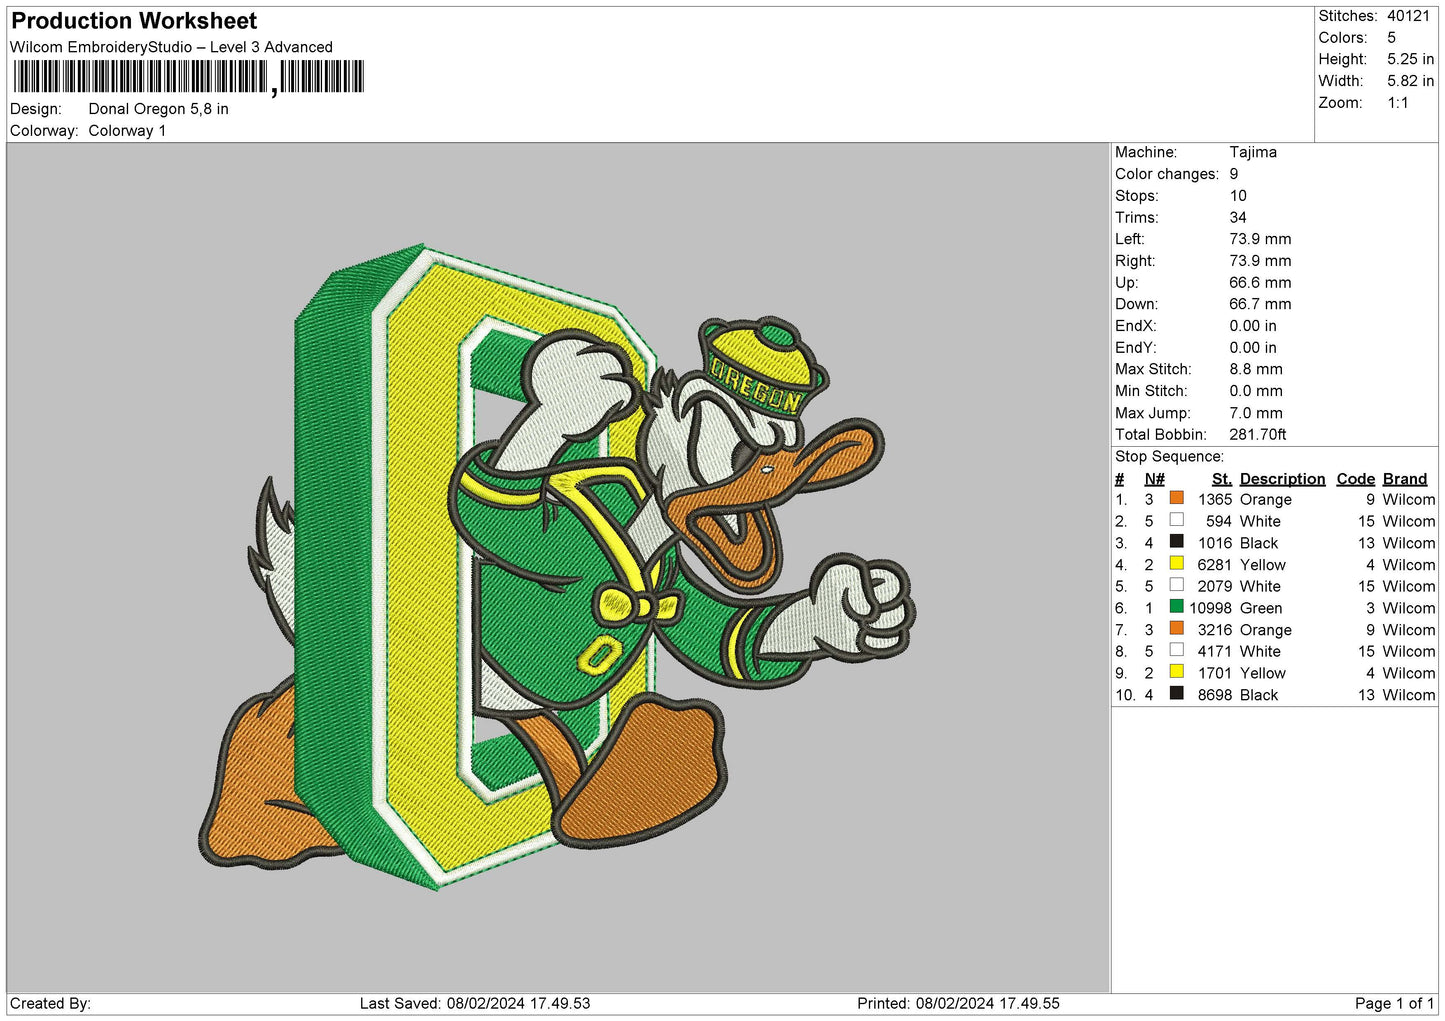Image resolution: width=1445 pixels, height=1021 pixels.
Task: Click 'Wilcom EmbroideryStudio – Level 3 Advanced' text
Action: point(171,47)
